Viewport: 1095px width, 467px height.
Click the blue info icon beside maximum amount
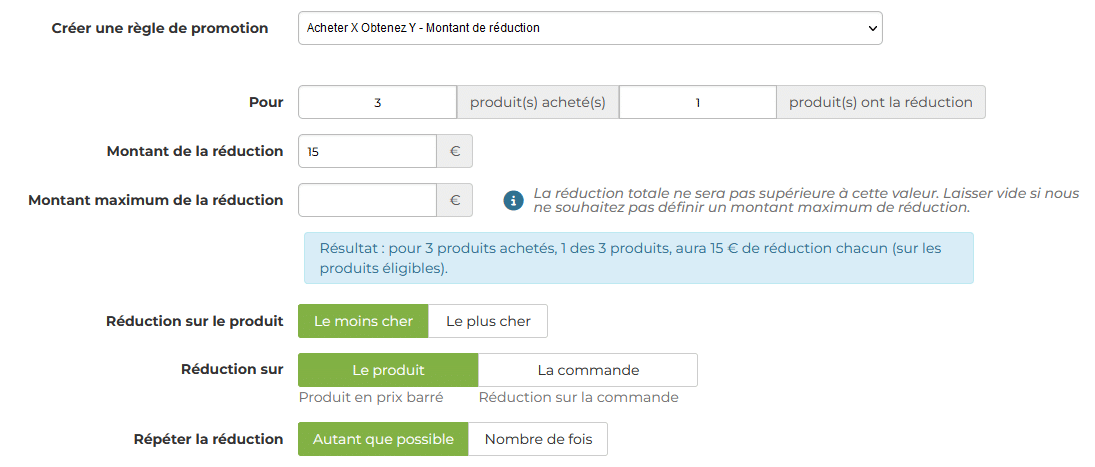click(513, 200)
